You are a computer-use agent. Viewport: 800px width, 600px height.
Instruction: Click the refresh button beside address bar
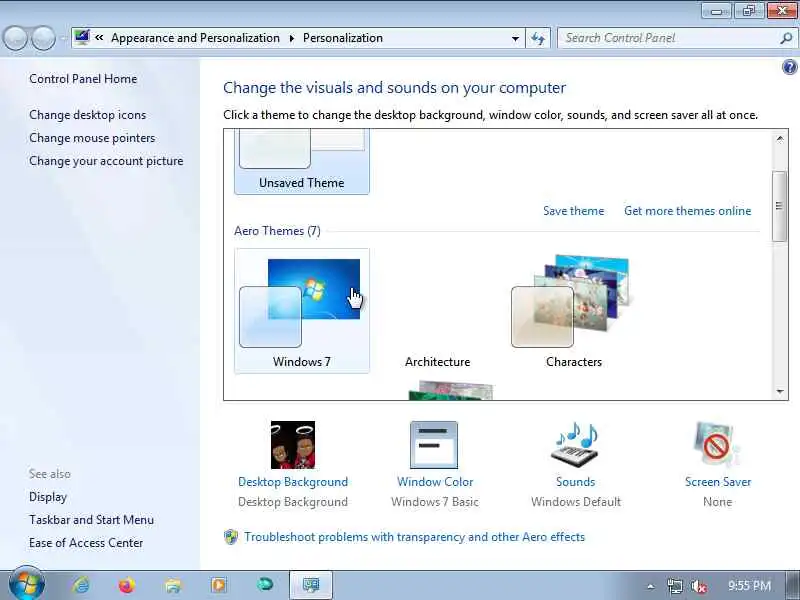tap(538, 38)
